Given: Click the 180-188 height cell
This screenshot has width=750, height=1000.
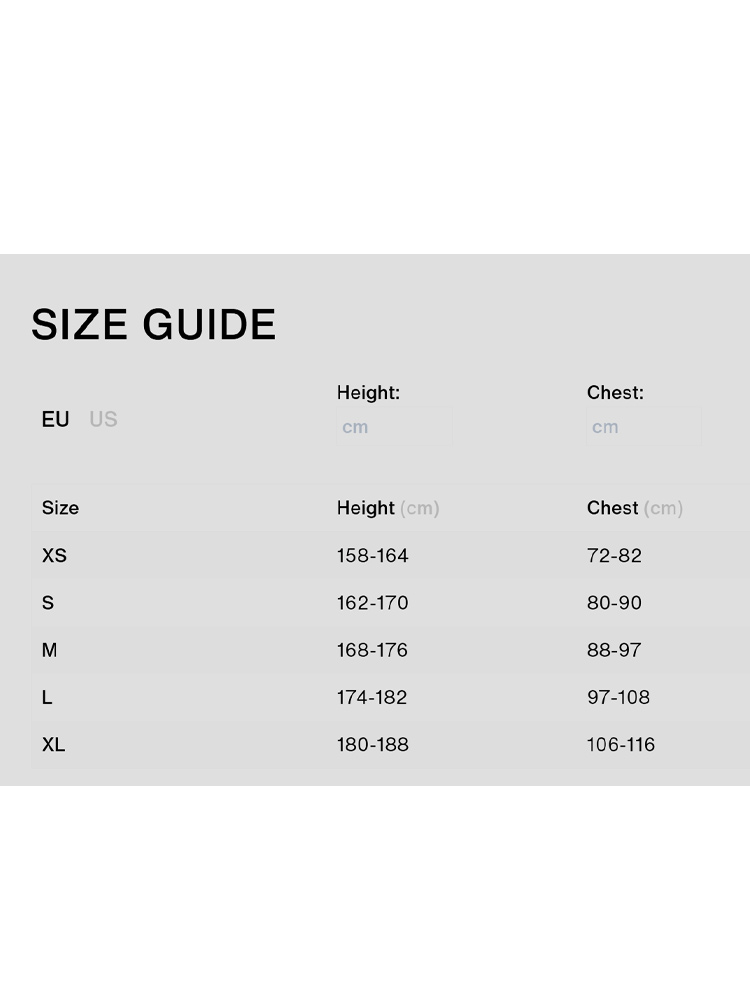Looking at the screenshot, I should point(372,744).
